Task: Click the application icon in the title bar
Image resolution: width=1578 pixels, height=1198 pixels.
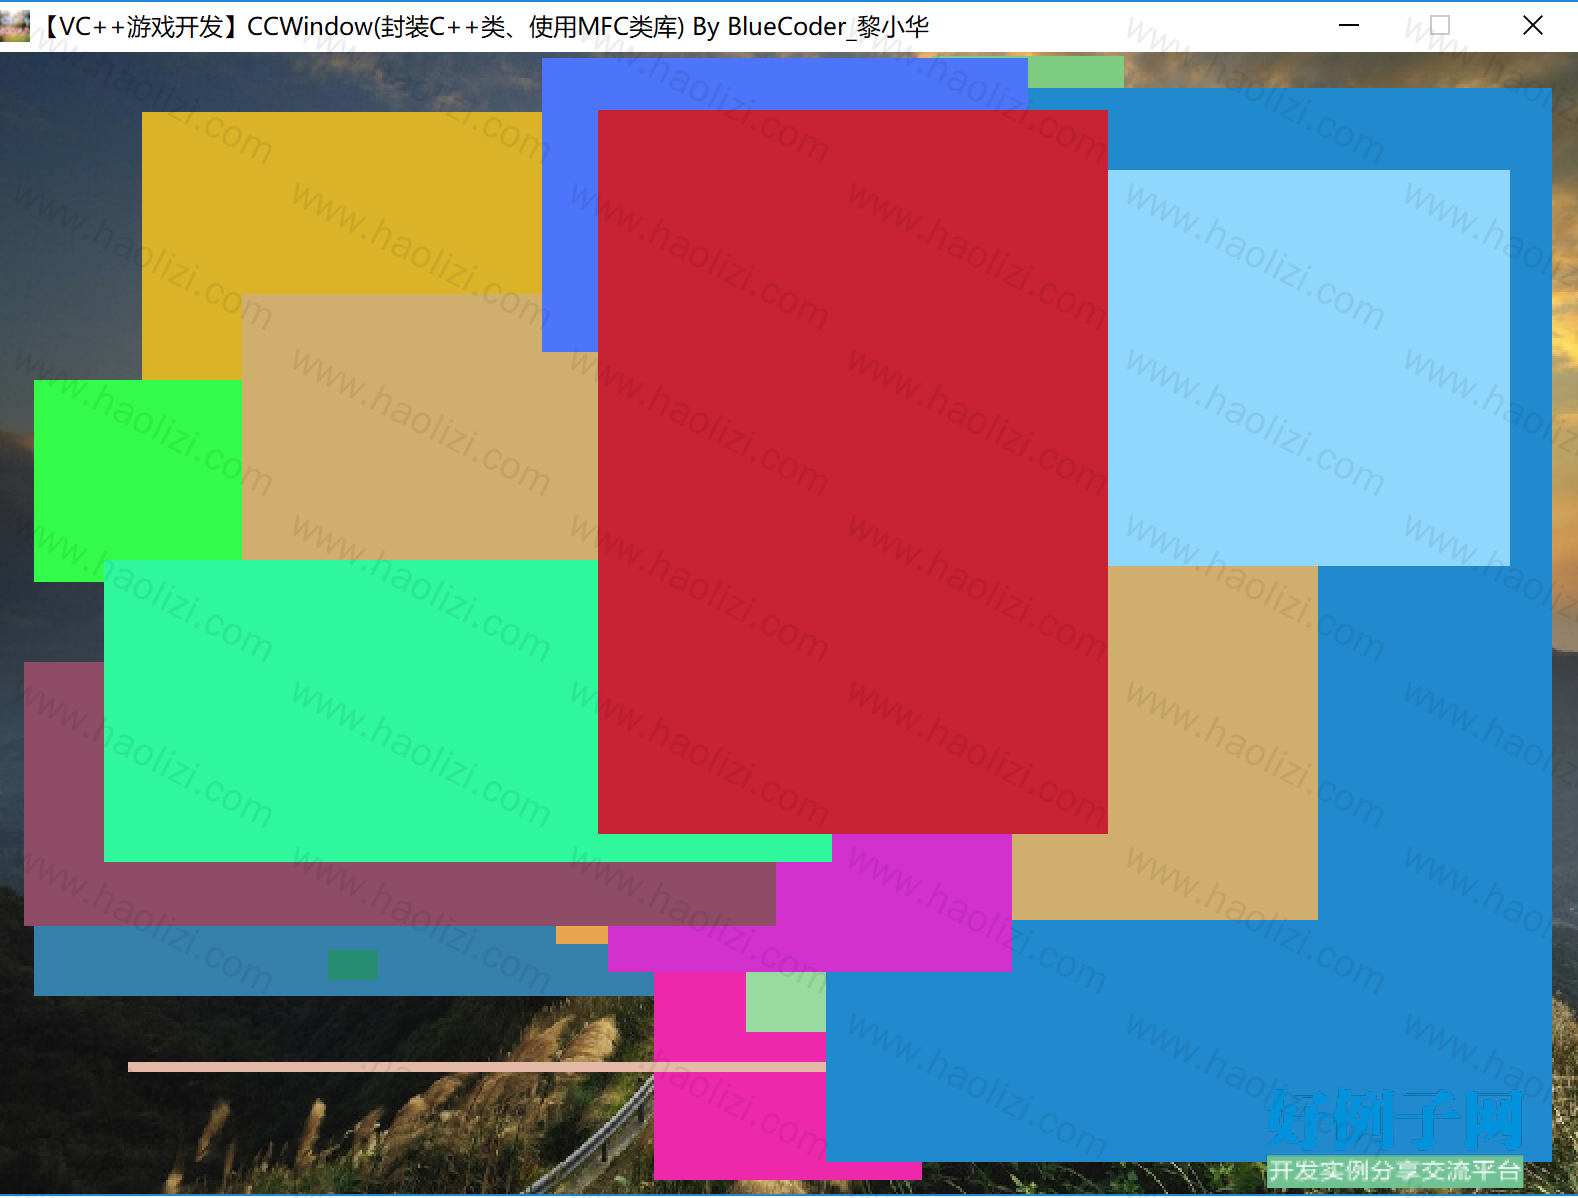Action: click(14, 26)
